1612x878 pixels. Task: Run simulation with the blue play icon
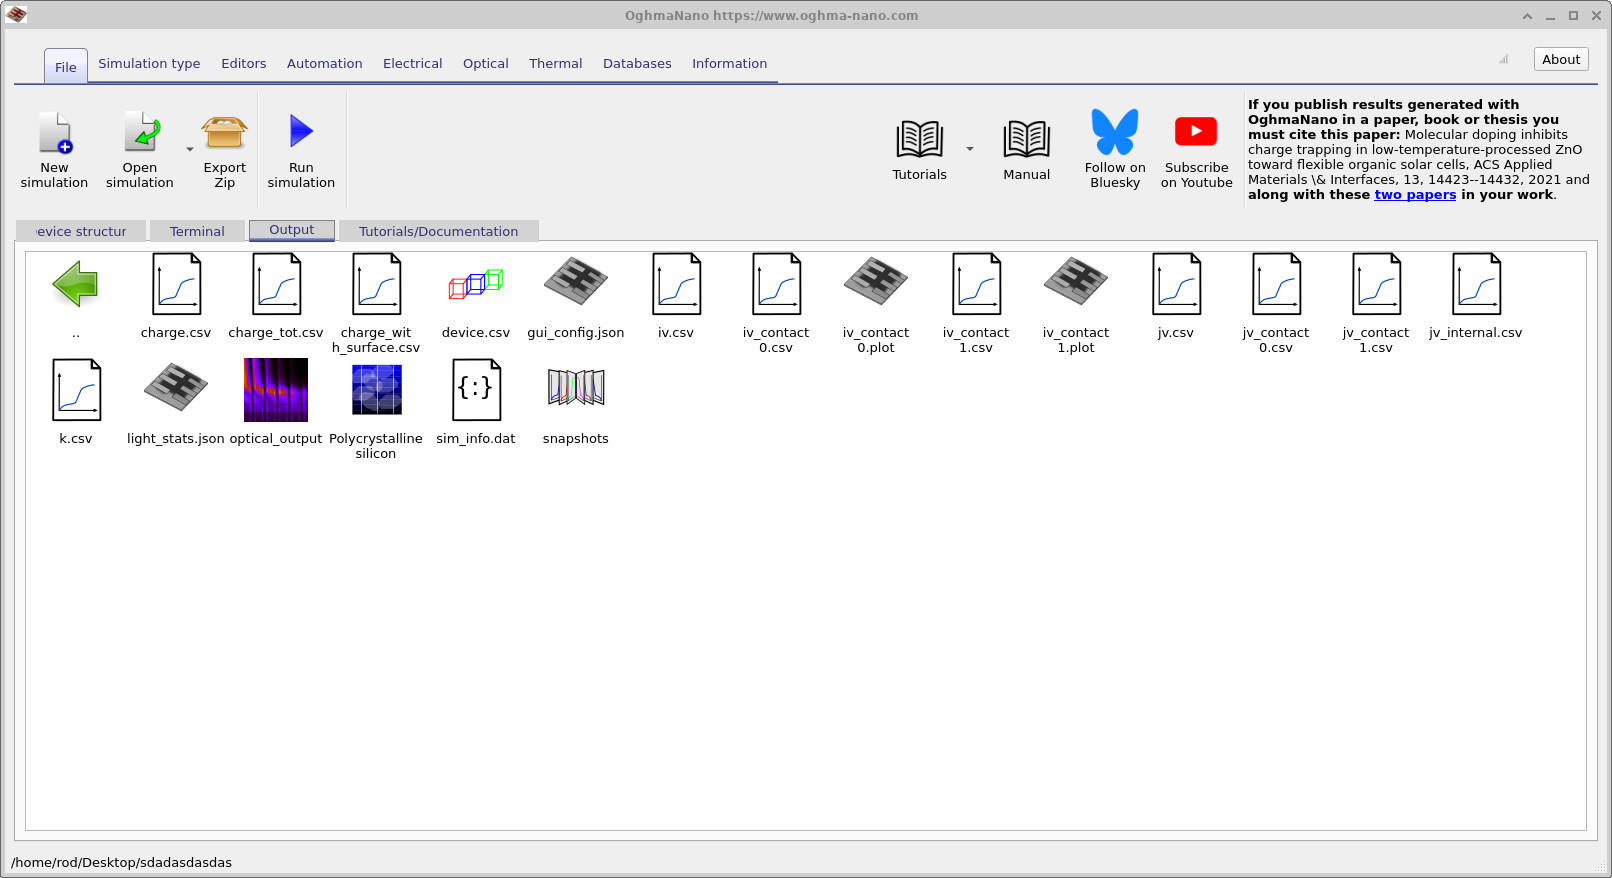click(x=301, y=131)
